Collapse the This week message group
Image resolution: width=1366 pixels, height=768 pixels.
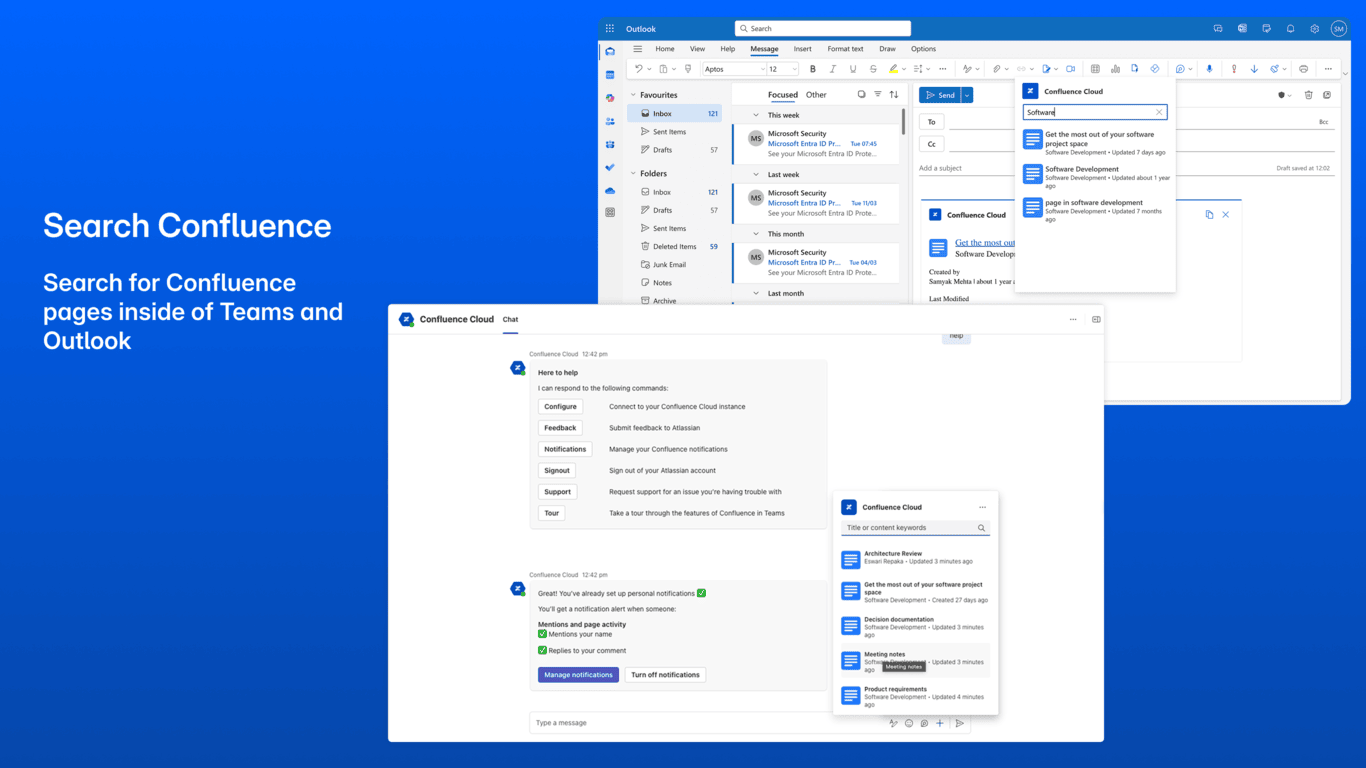pos(756,115)
